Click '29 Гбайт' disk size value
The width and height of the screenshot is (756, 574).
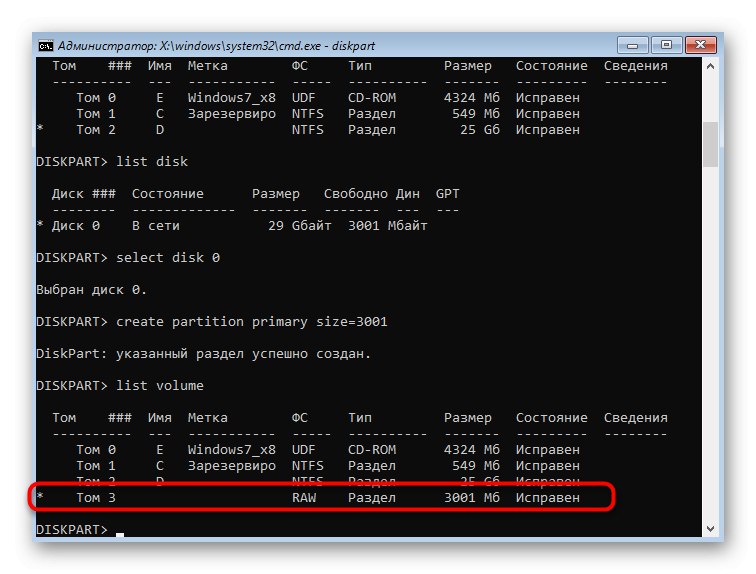pos(299,226)
